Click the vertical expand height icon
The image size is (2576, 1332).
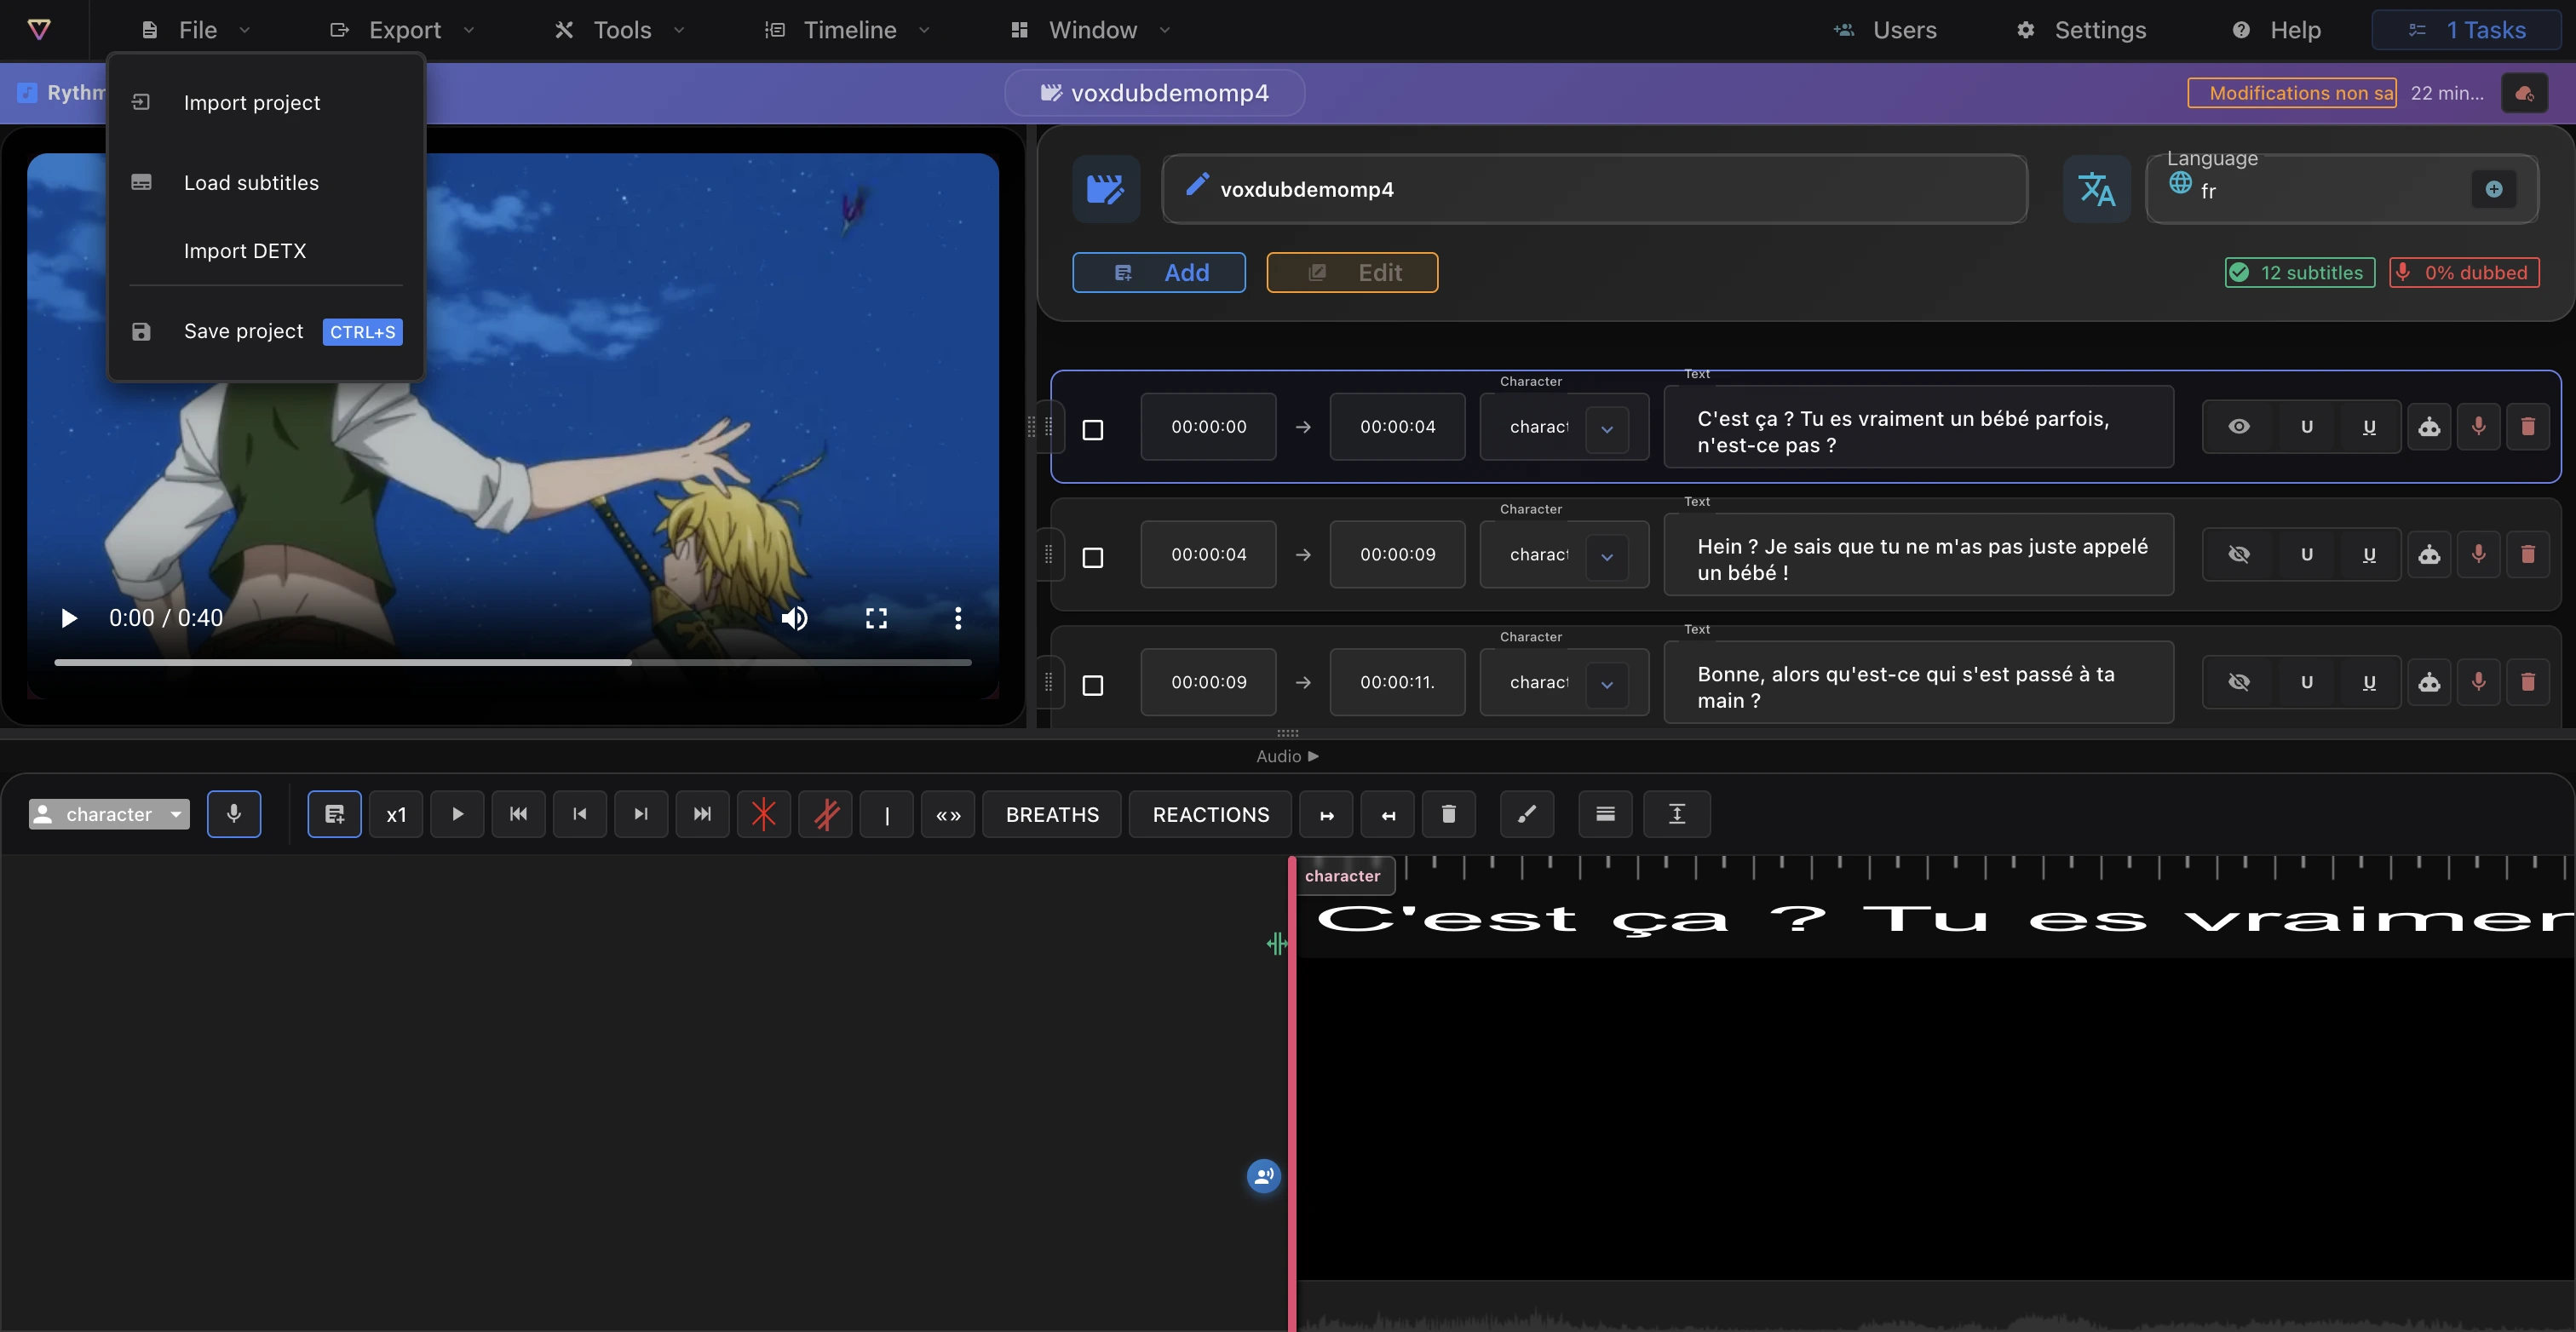point(1677,814)
